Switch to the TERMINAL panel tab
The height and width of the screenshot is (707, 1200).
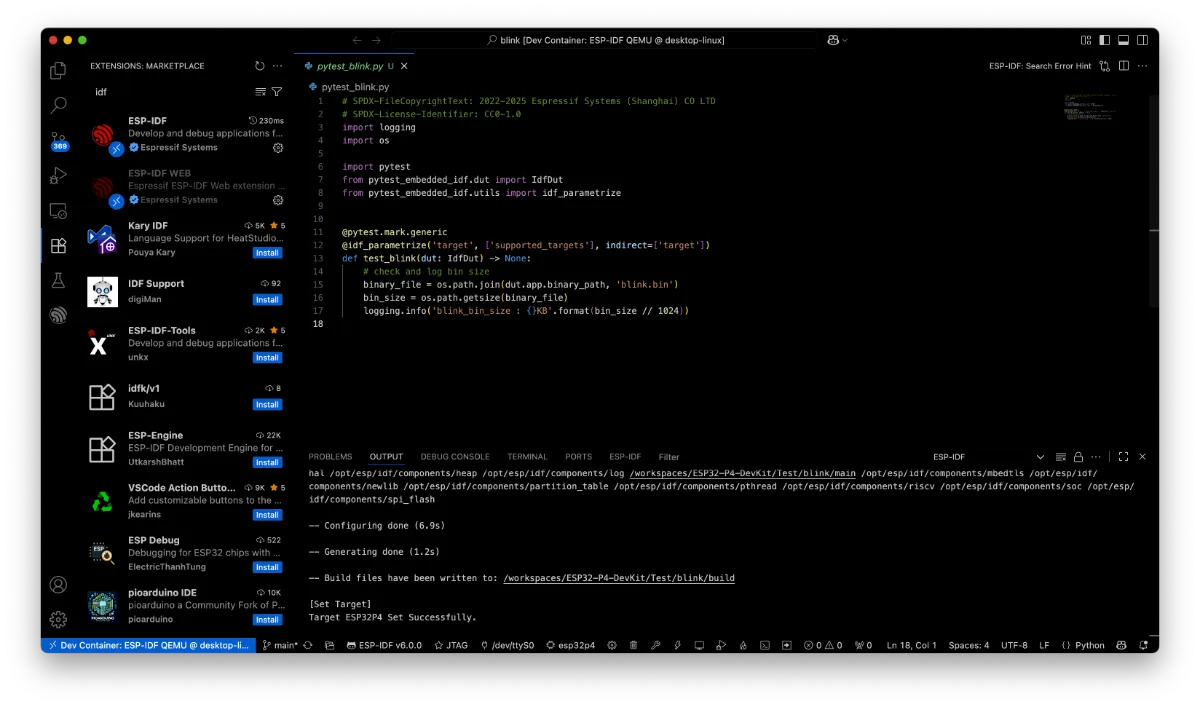(527, 457)
